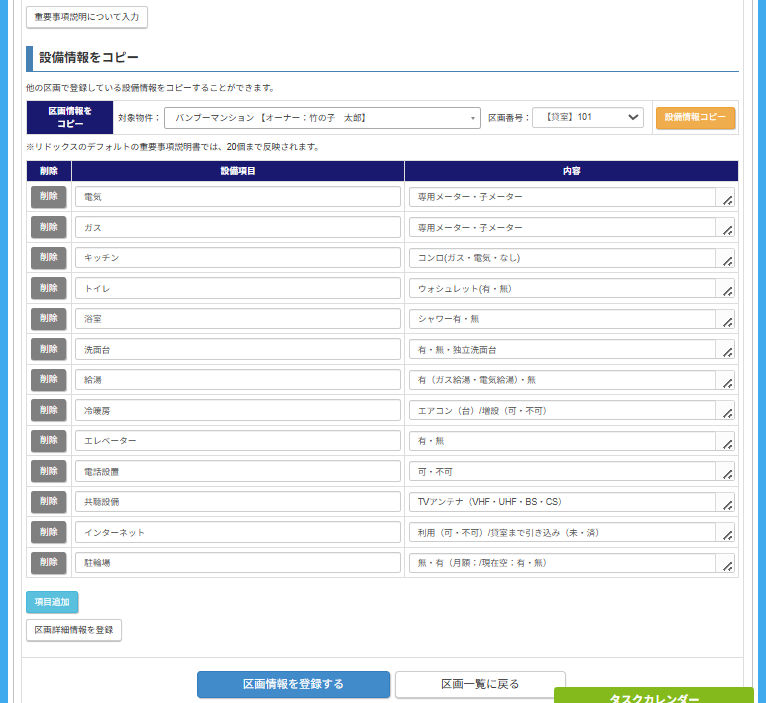Click the resize handle on 電気 content field
This screenshot has height=703, width=766.
727,201
